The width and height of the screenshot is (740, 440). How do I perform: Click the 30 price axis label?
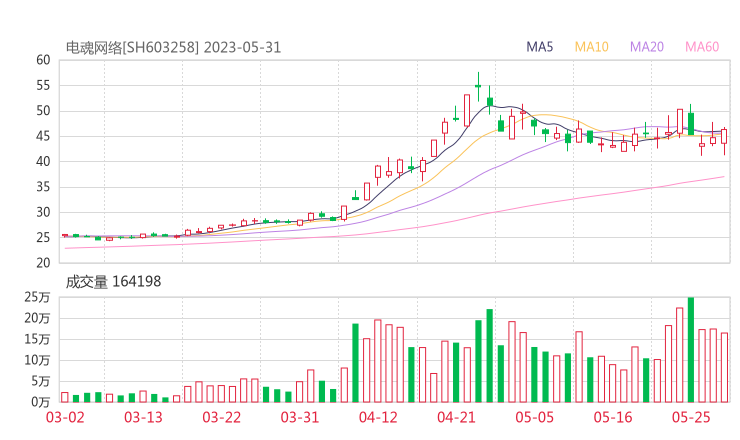pyautogui.click(x=43, y=212)
